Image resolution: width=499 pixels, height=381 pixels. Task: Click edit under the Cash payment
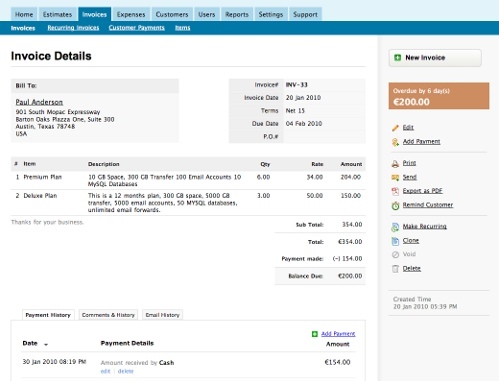tap(105, 371)
